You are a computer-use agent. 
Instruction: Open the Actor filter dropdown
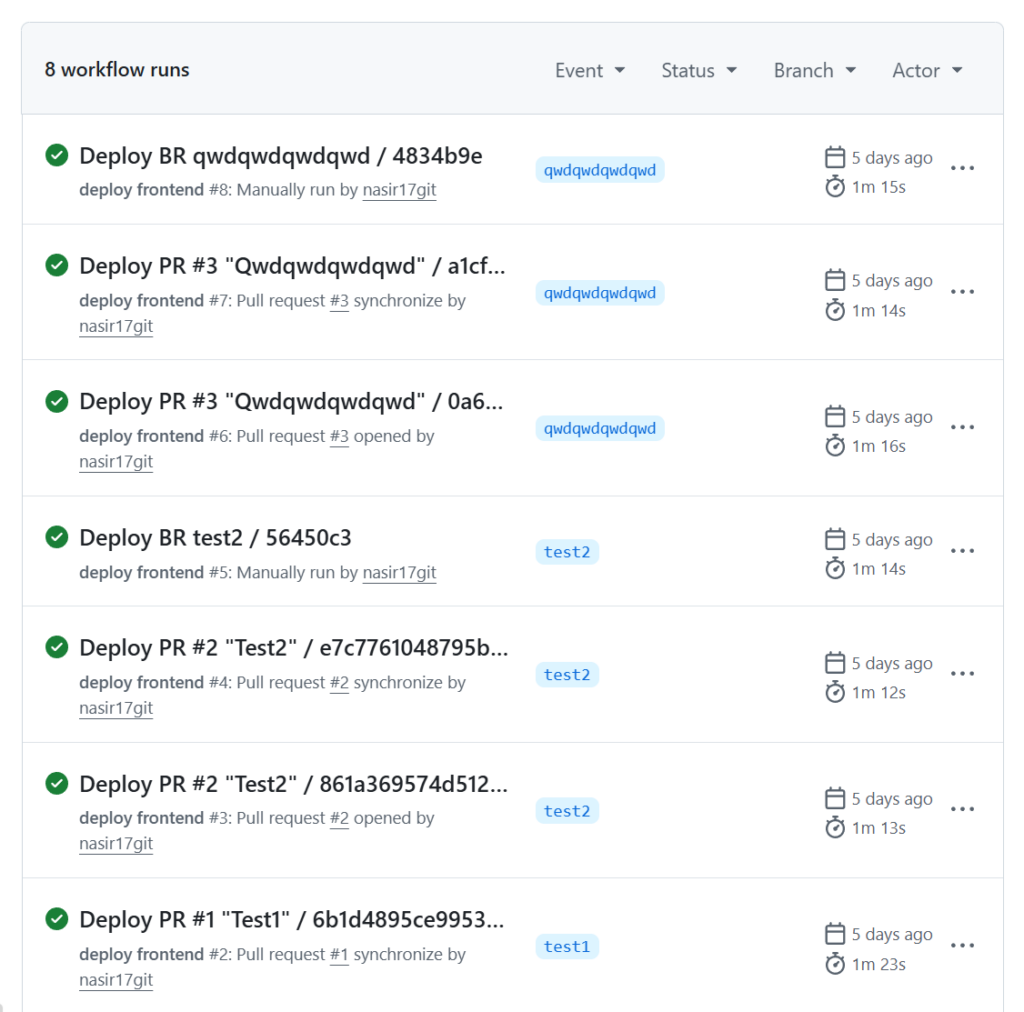pyautogui.click(x=927, y=71)
